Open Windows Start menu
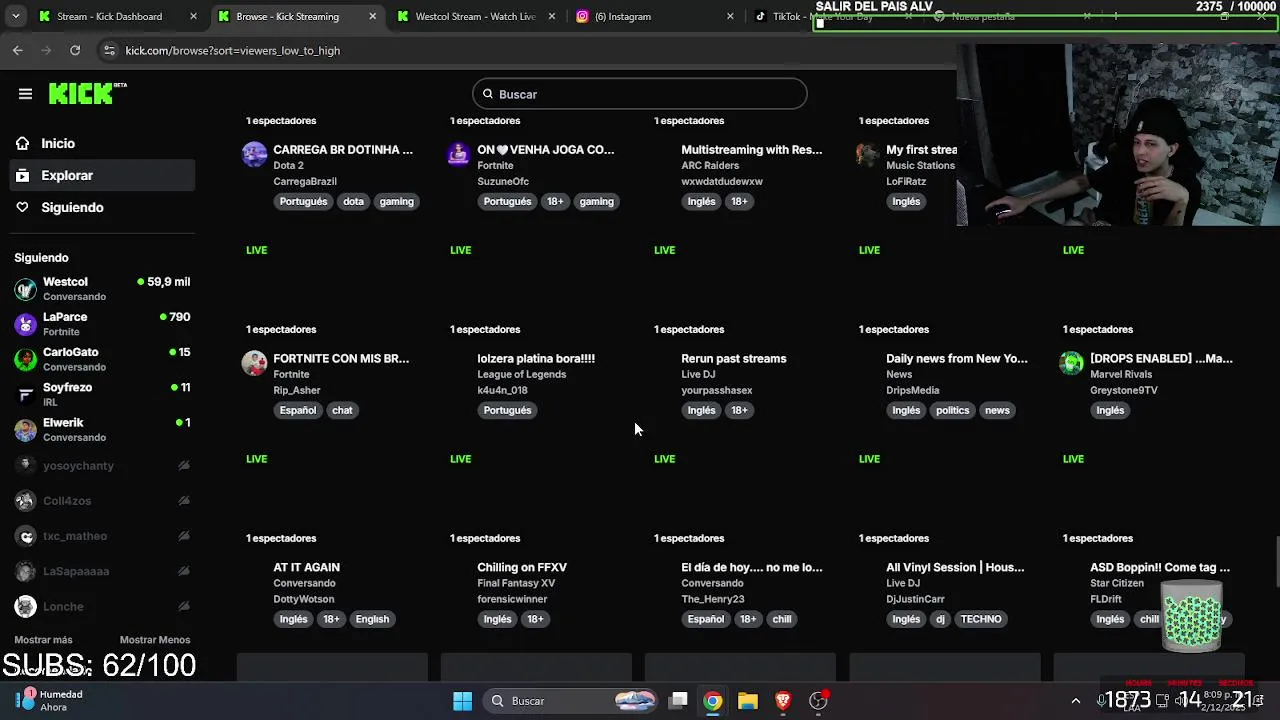This screenshot has width=1280, height=720. [x=462, y=701]
